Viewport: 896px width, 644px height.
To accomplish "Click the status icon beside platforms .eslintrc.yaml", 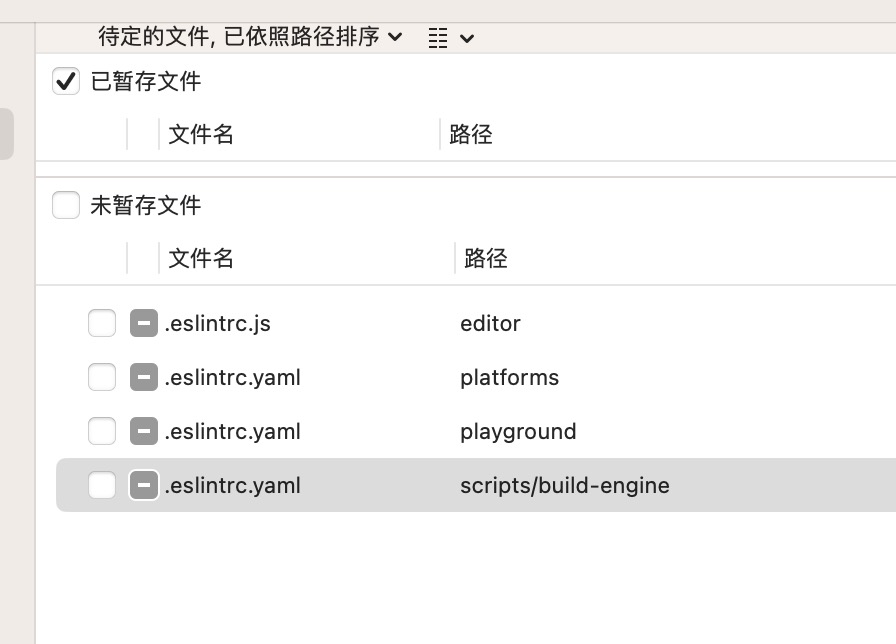I will point(144,377).
